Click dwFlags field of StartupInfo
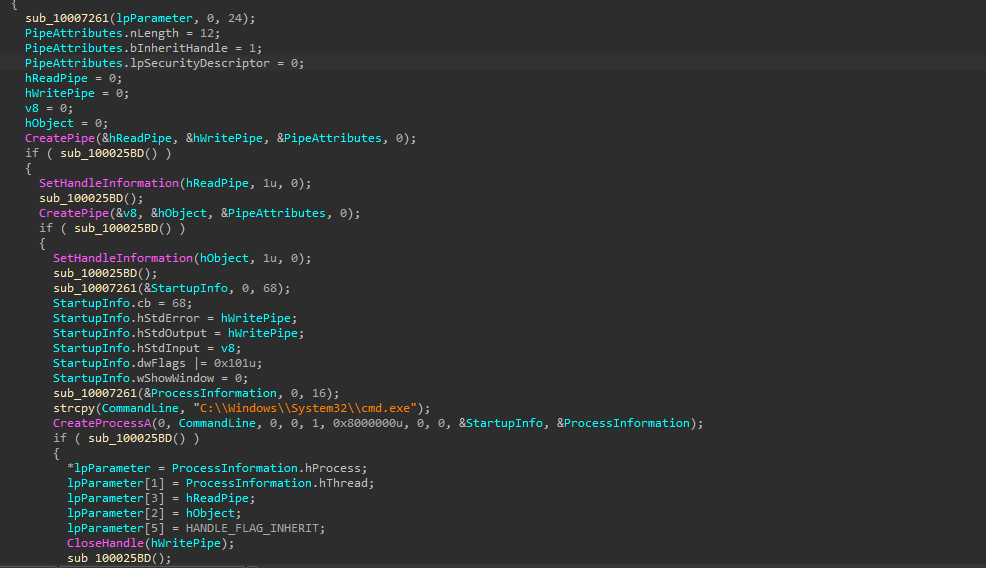This screenshot has height=568, width=986. [162, 364]
